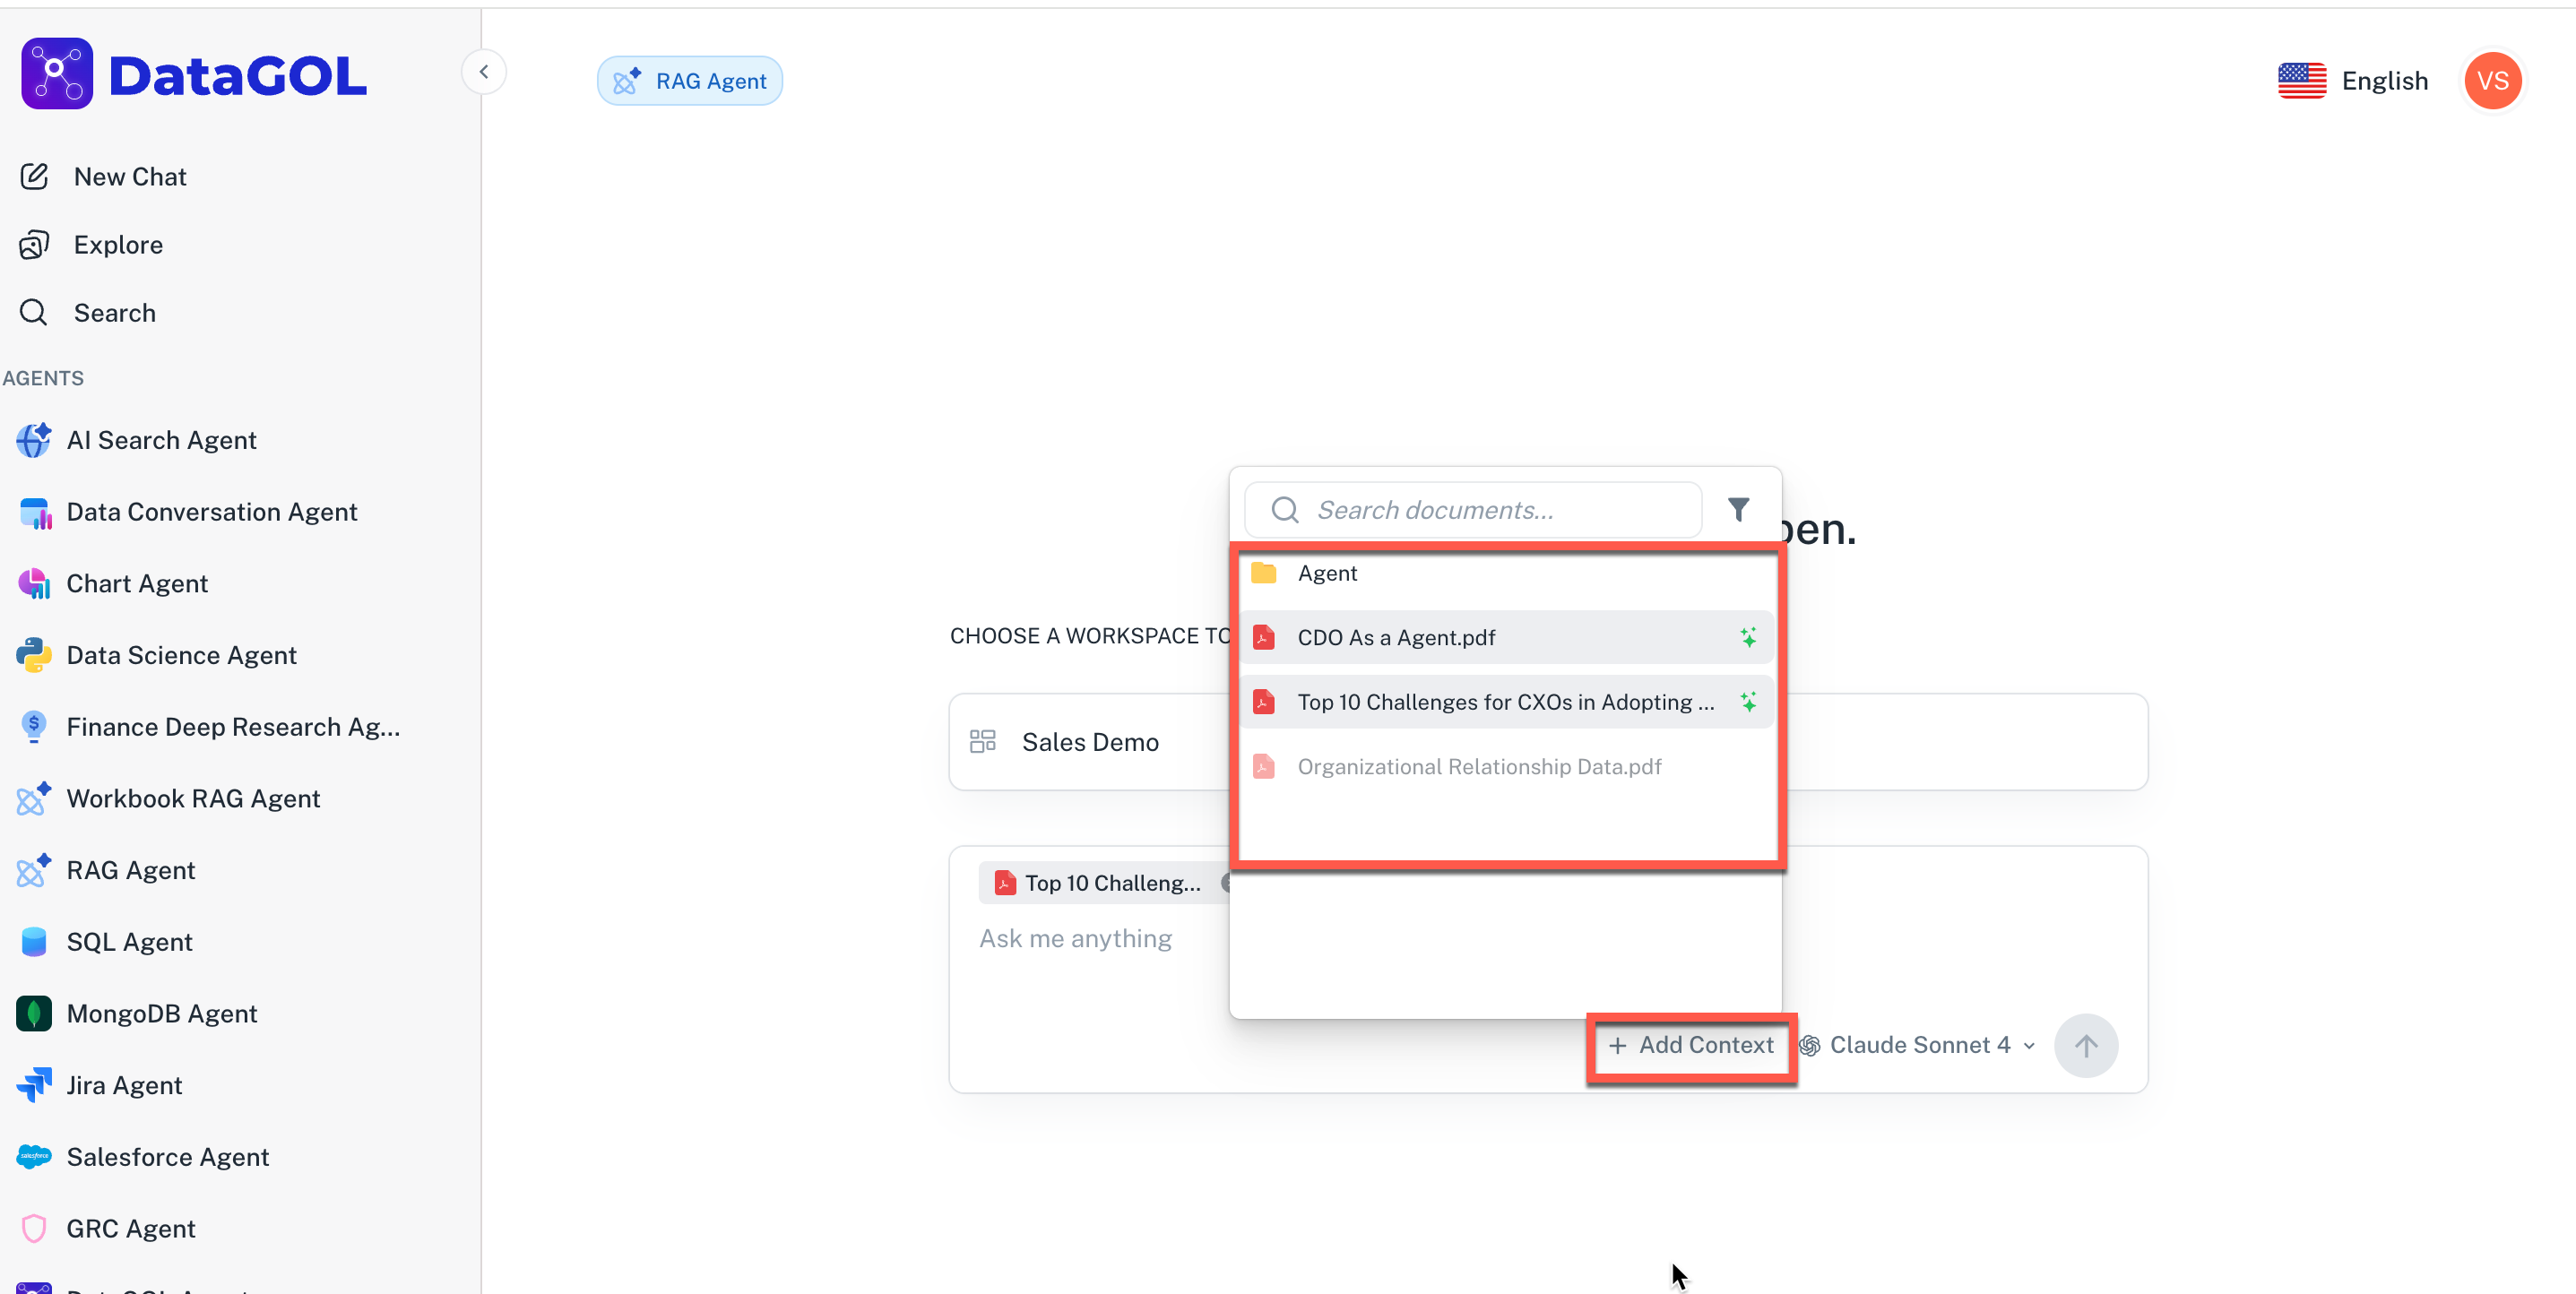The image size is (2576, 1294).
Task: Click the Add Context button
Action: (1691, 1045)
